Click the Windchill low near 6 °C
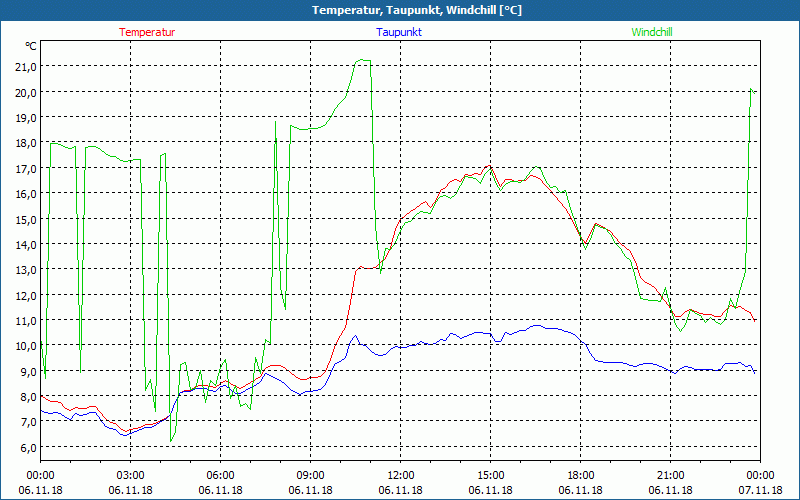The height and width of the screenshot is (500, 800). coord(171,441)
